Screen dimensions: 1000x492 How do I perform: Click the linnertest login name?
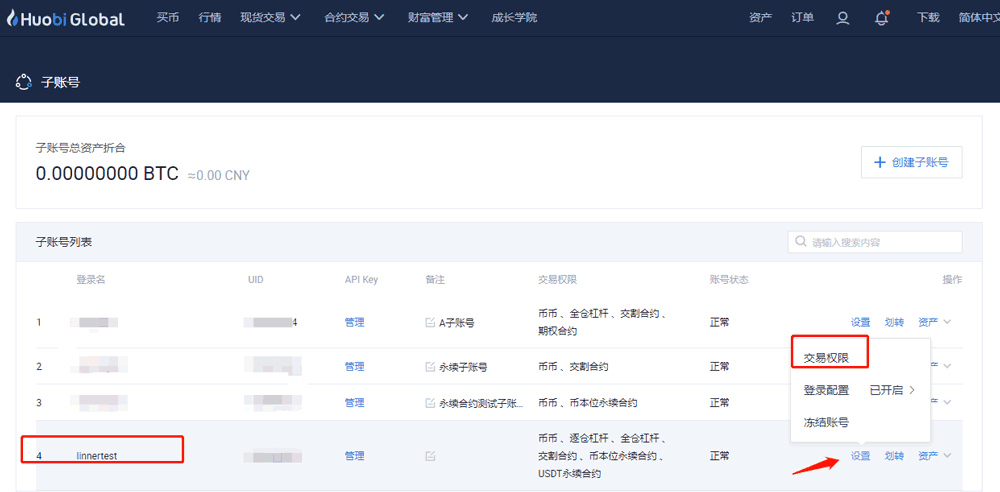[96, 456]
